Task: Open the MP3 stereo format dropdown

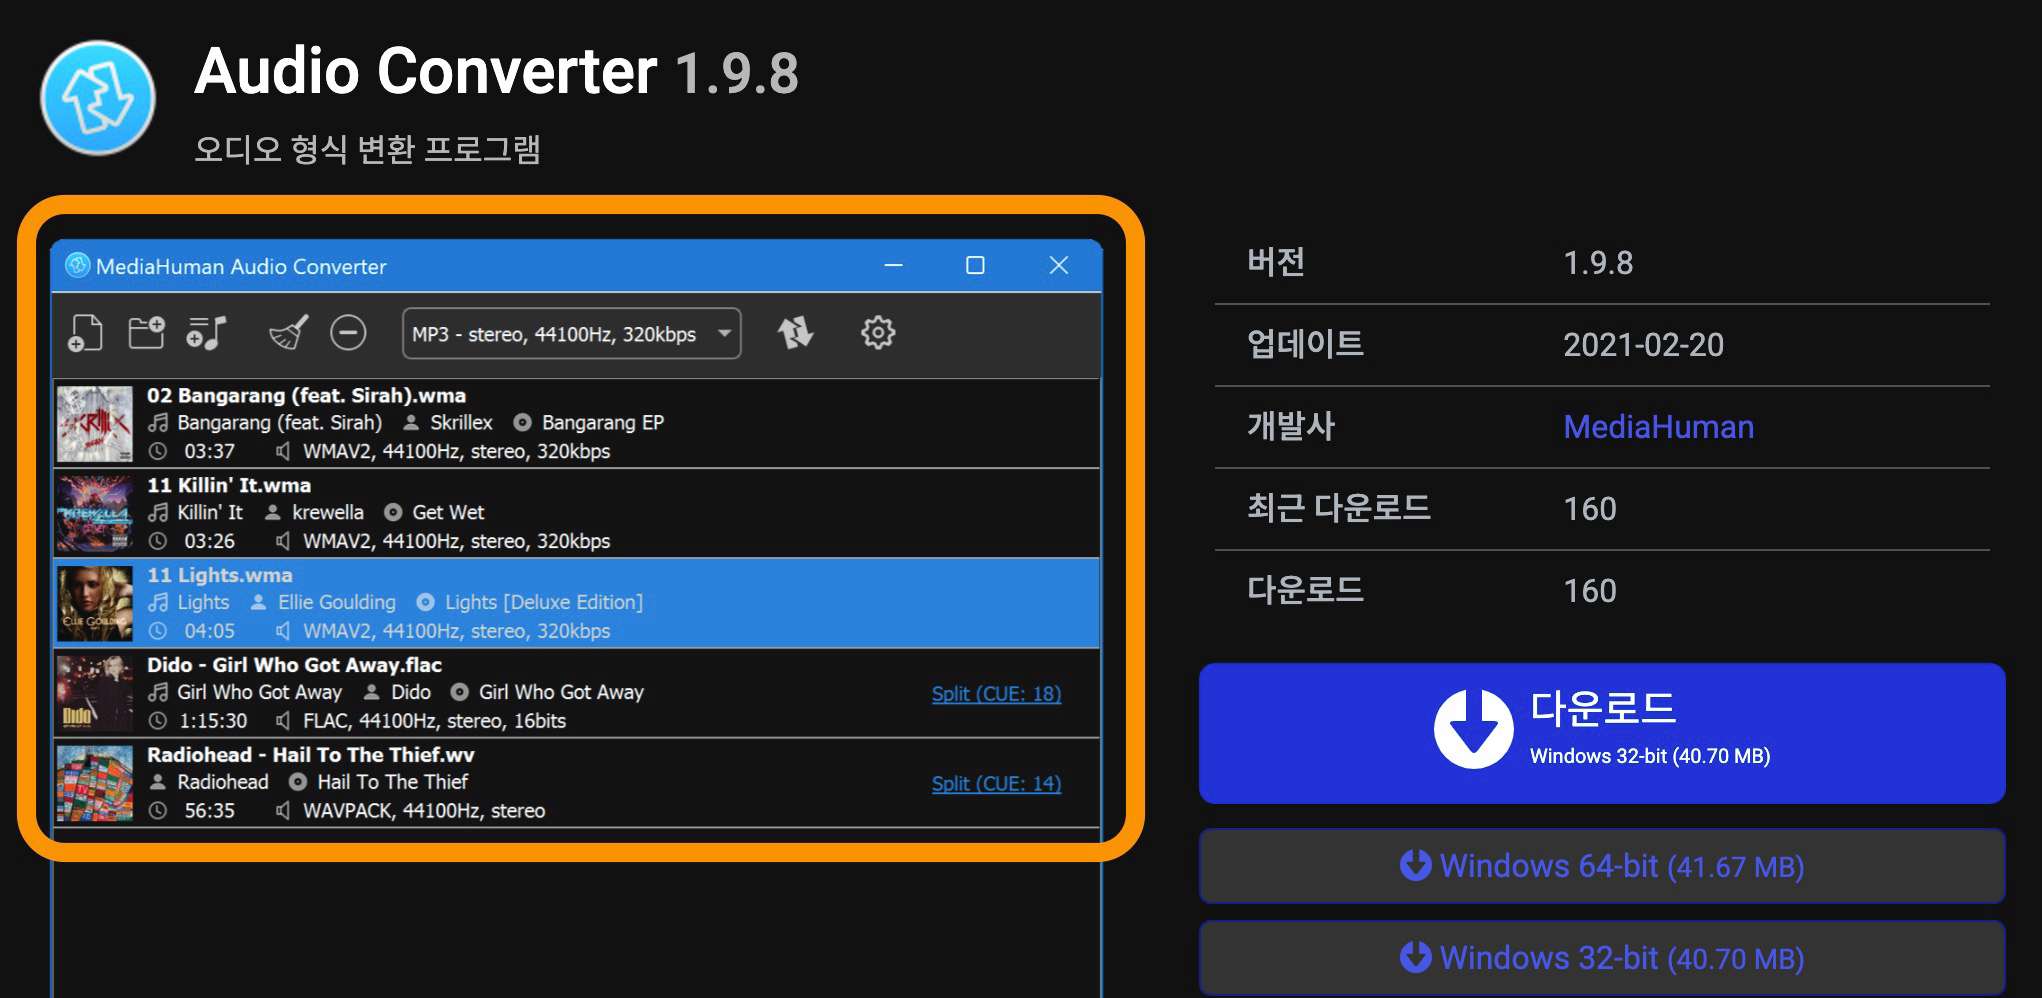Action: [571, 334]
